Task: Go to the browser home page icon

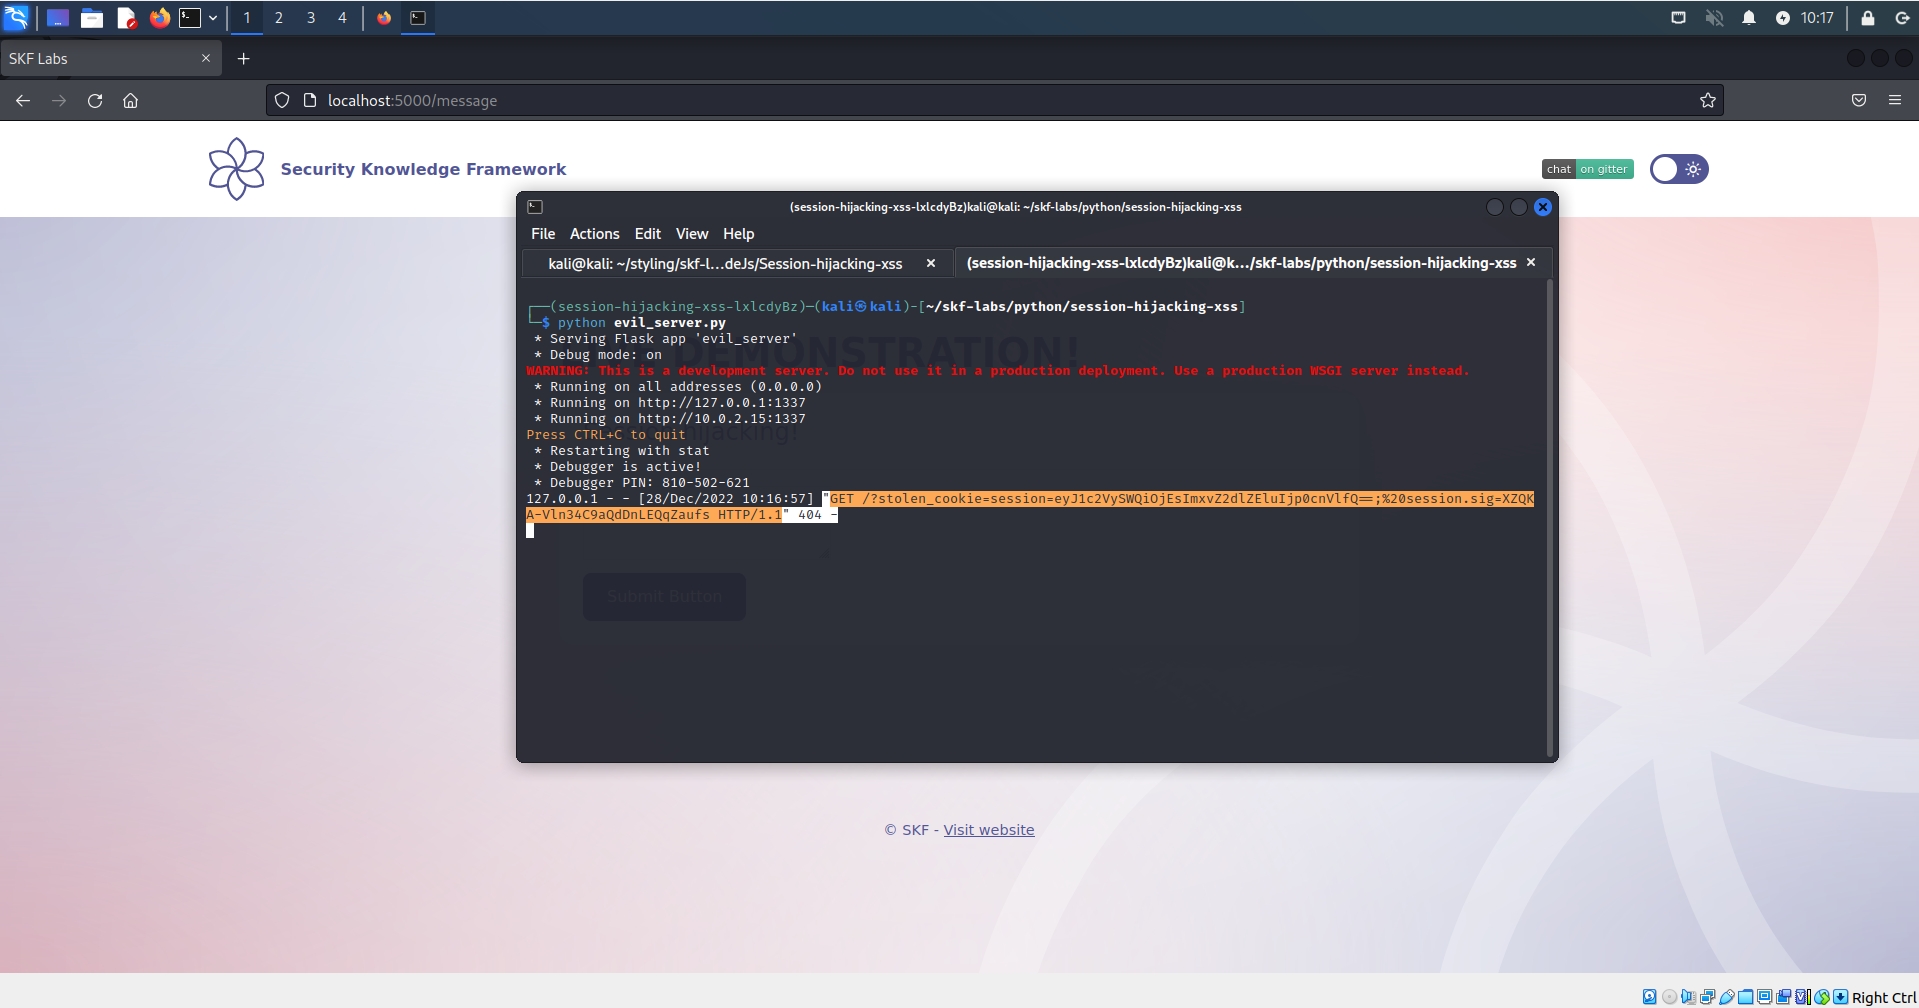Action: point(130,100)
